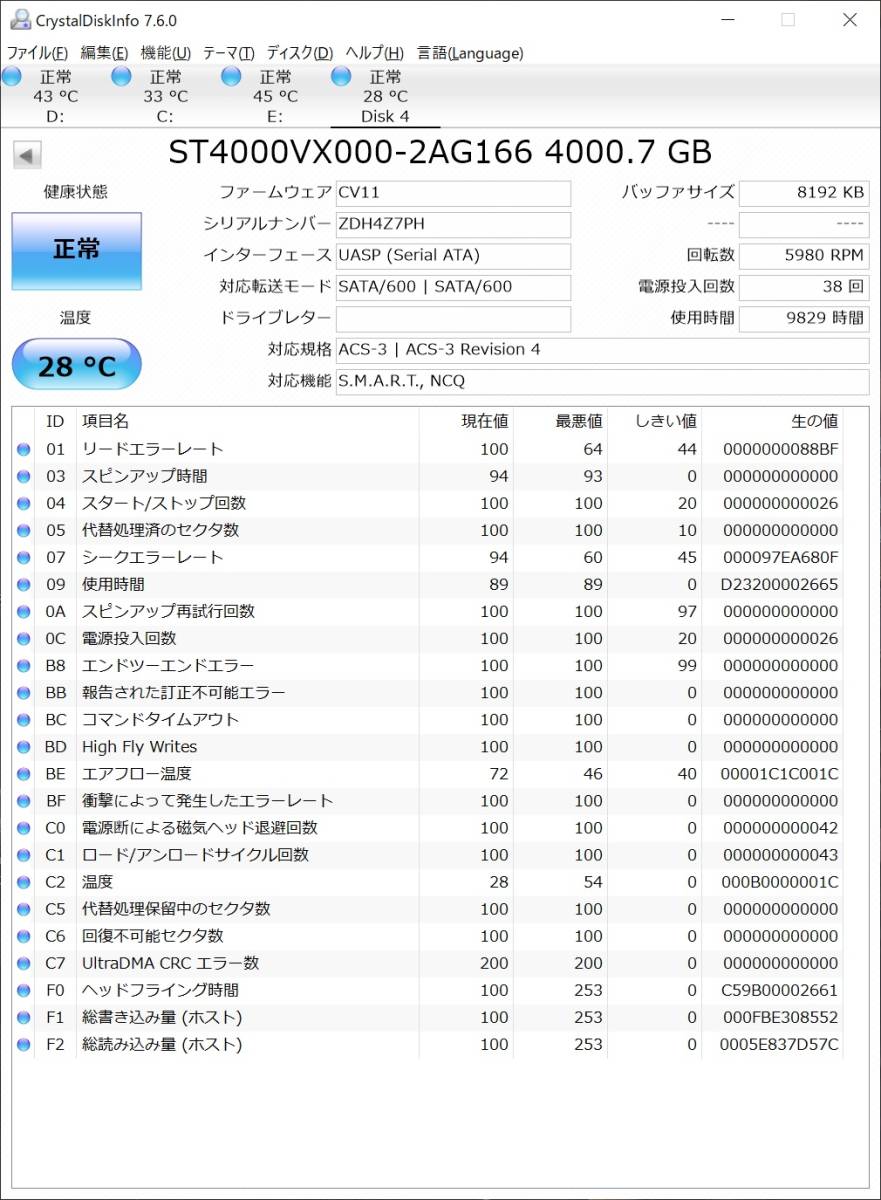Click the しきい値 column header

654,422
